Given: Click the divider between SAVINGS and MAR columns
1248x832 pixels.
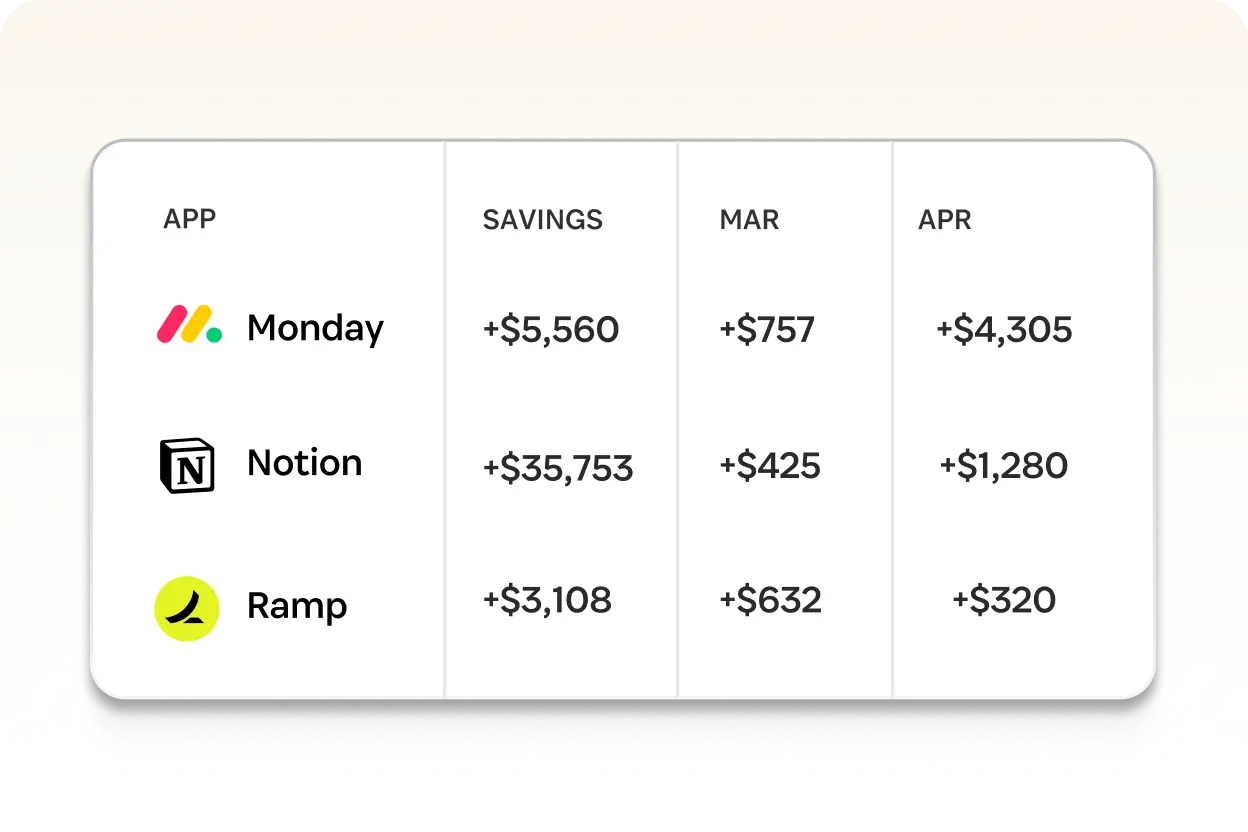Looking at the screenshot, I should 678,419.
